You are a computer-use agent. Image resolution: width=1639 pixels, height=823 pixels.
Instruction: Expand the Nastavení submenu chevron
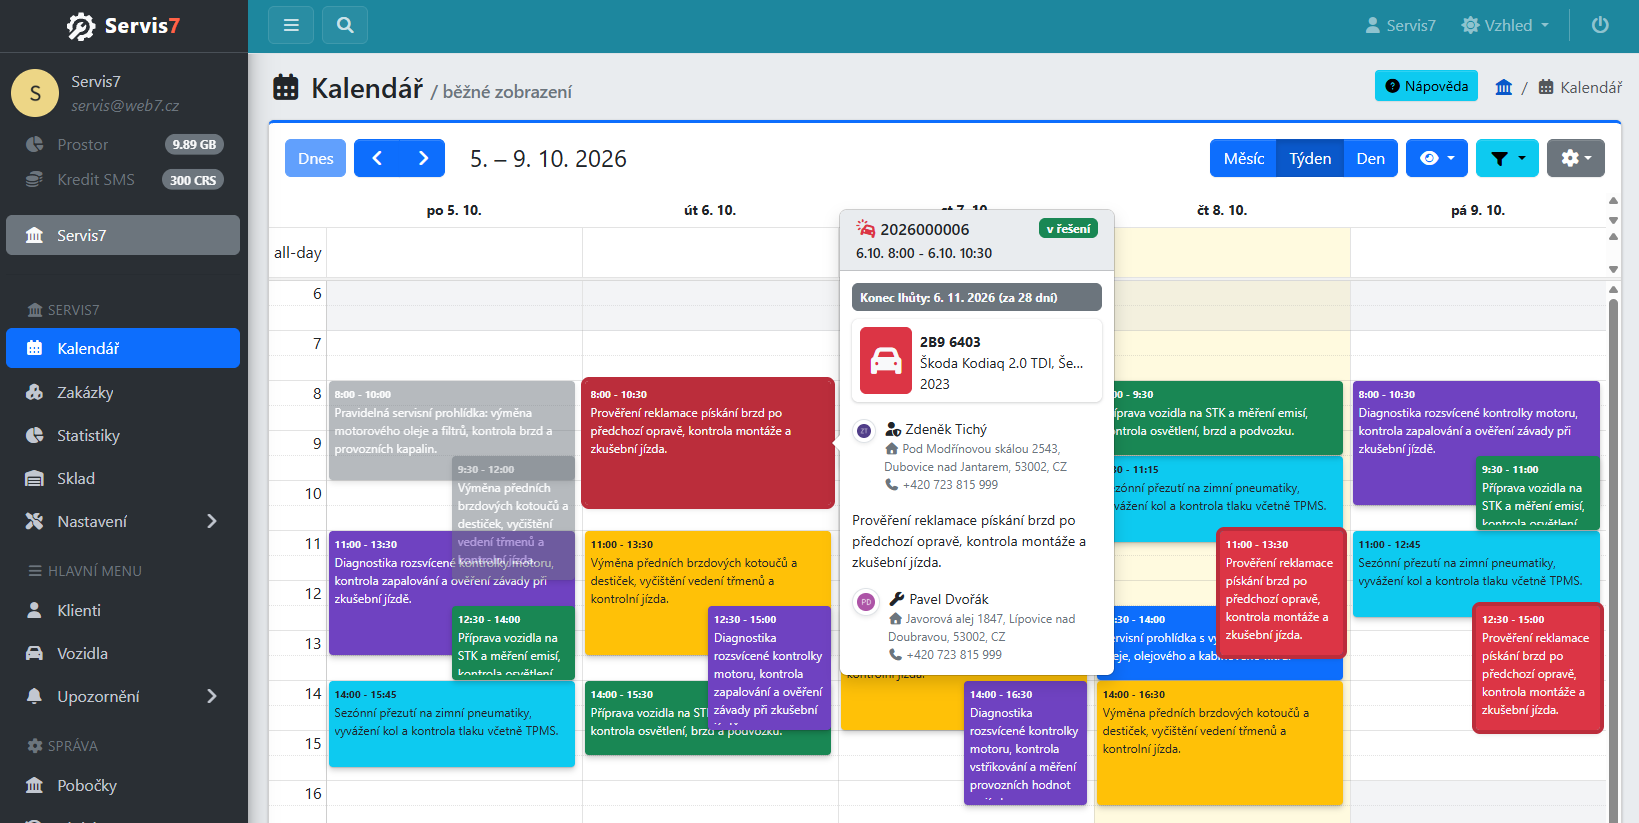[x=211, y=521]
